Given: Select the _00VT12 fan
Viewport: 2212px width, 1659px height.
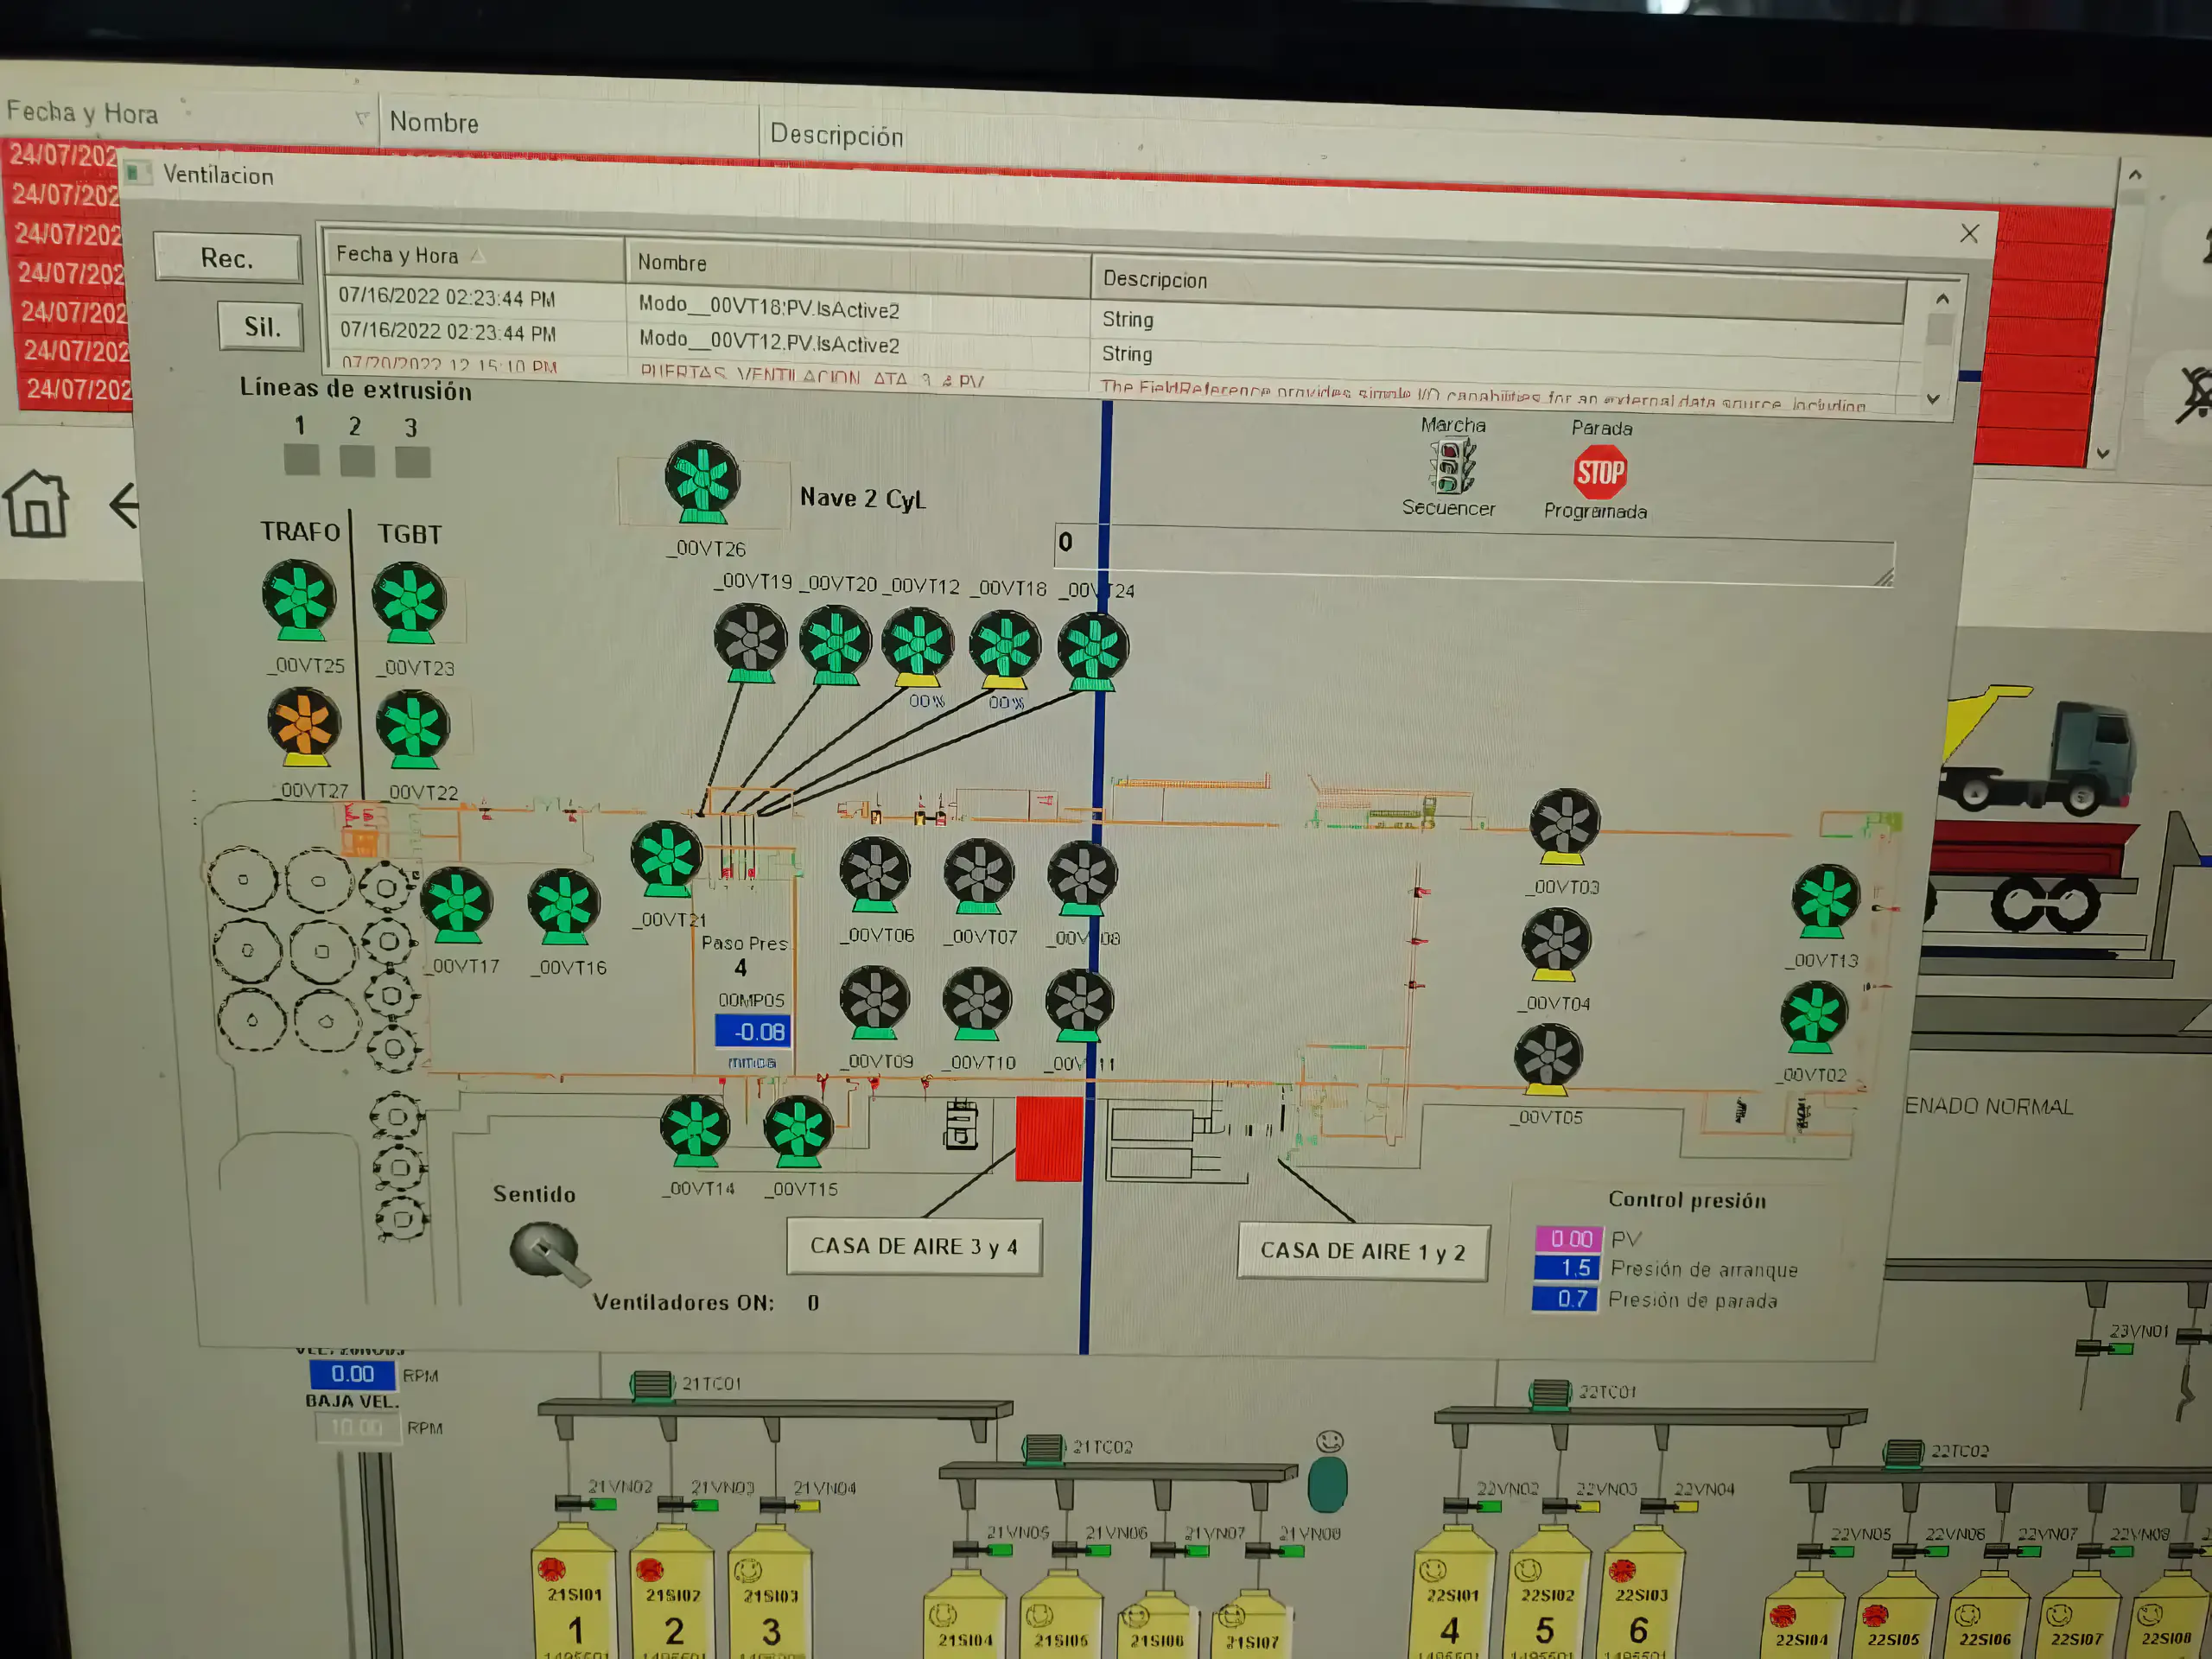Looking at the screenshot, I should [x=917, y=648].
